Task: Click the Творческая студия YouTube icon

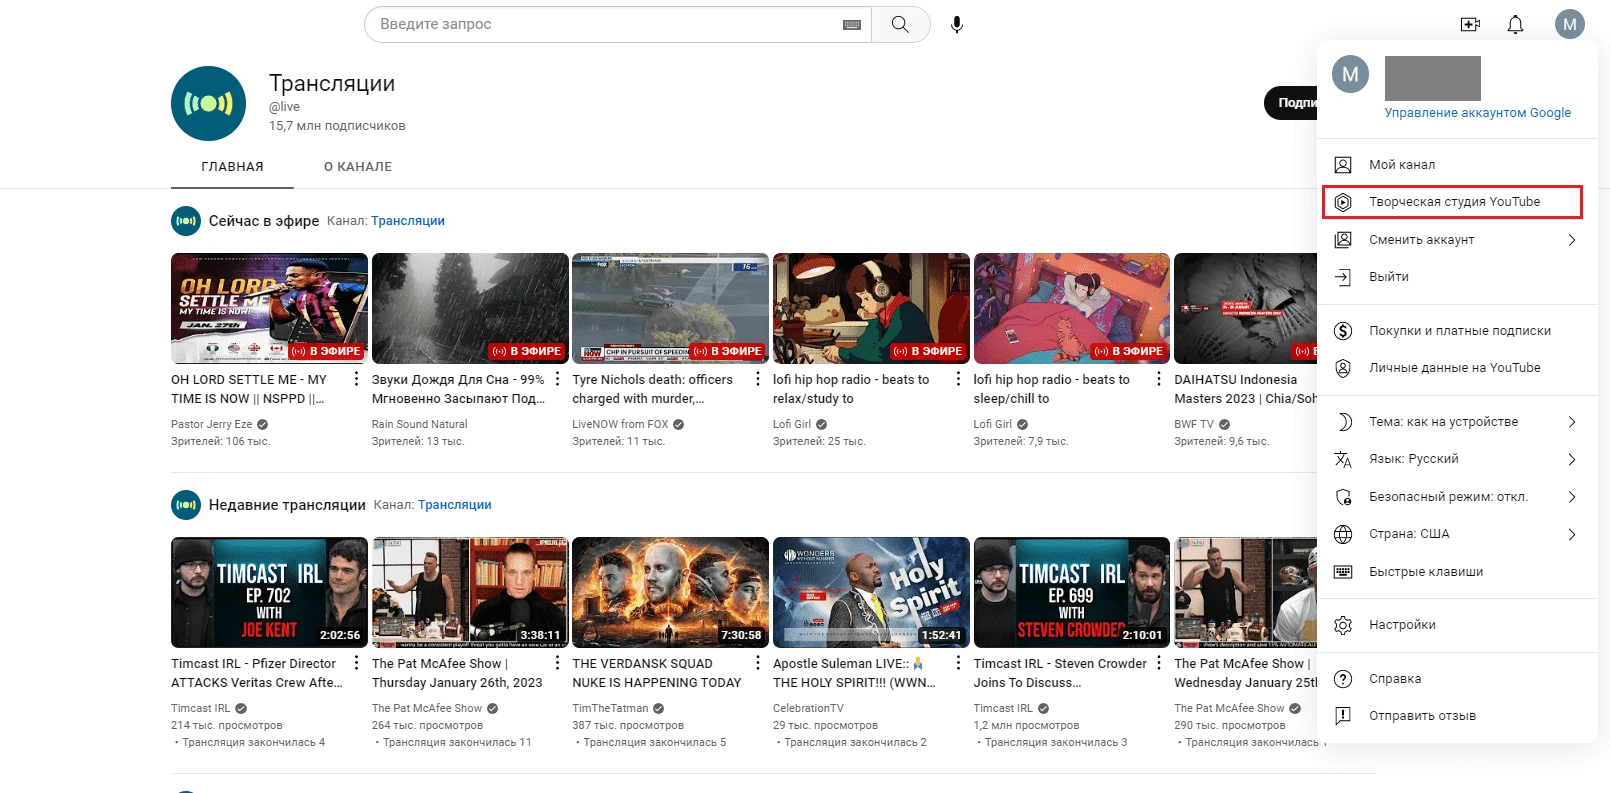Action: pyautogui.click(x=1344, y=202)
